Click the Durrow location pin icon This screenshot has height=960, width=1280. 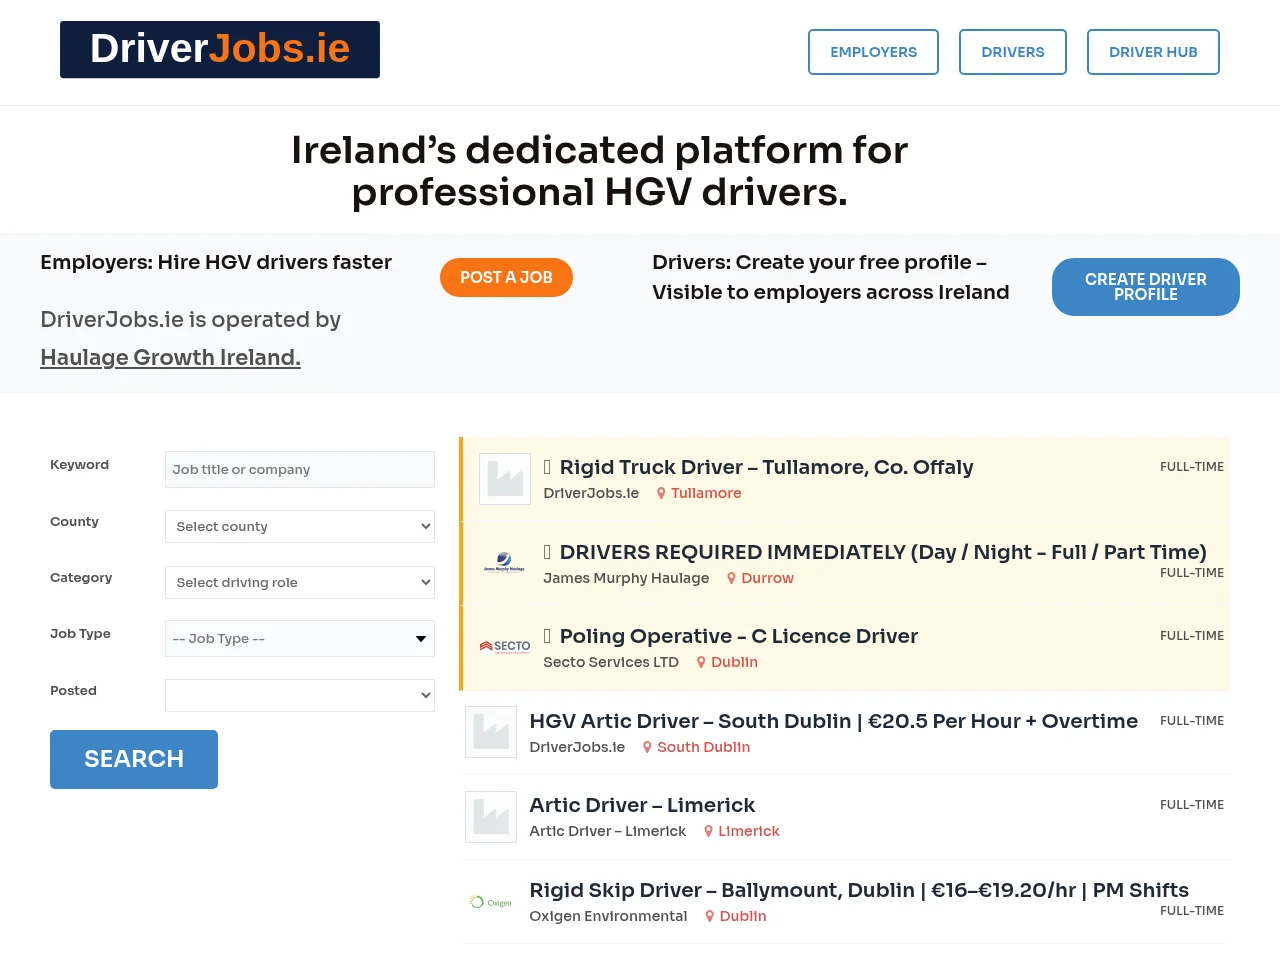tap(731, 578)
